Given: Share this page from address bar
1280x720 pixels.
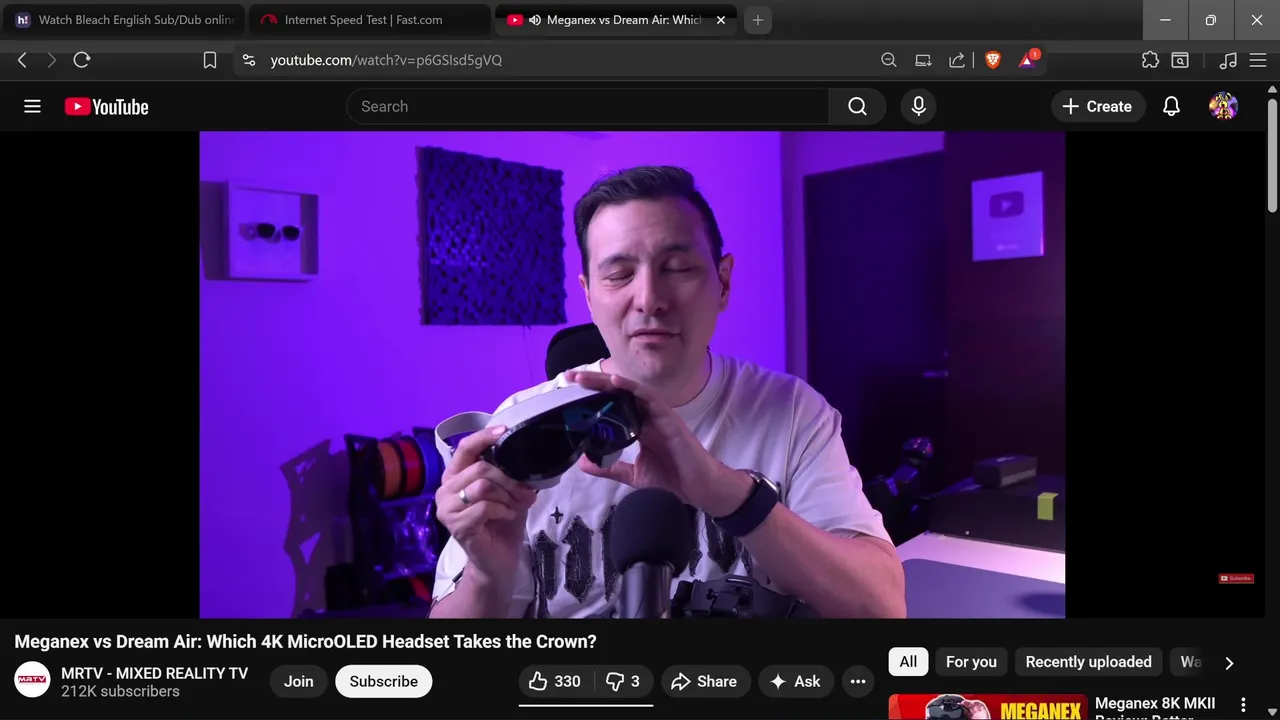Looking at the screenshot, I should click(957, 60).
